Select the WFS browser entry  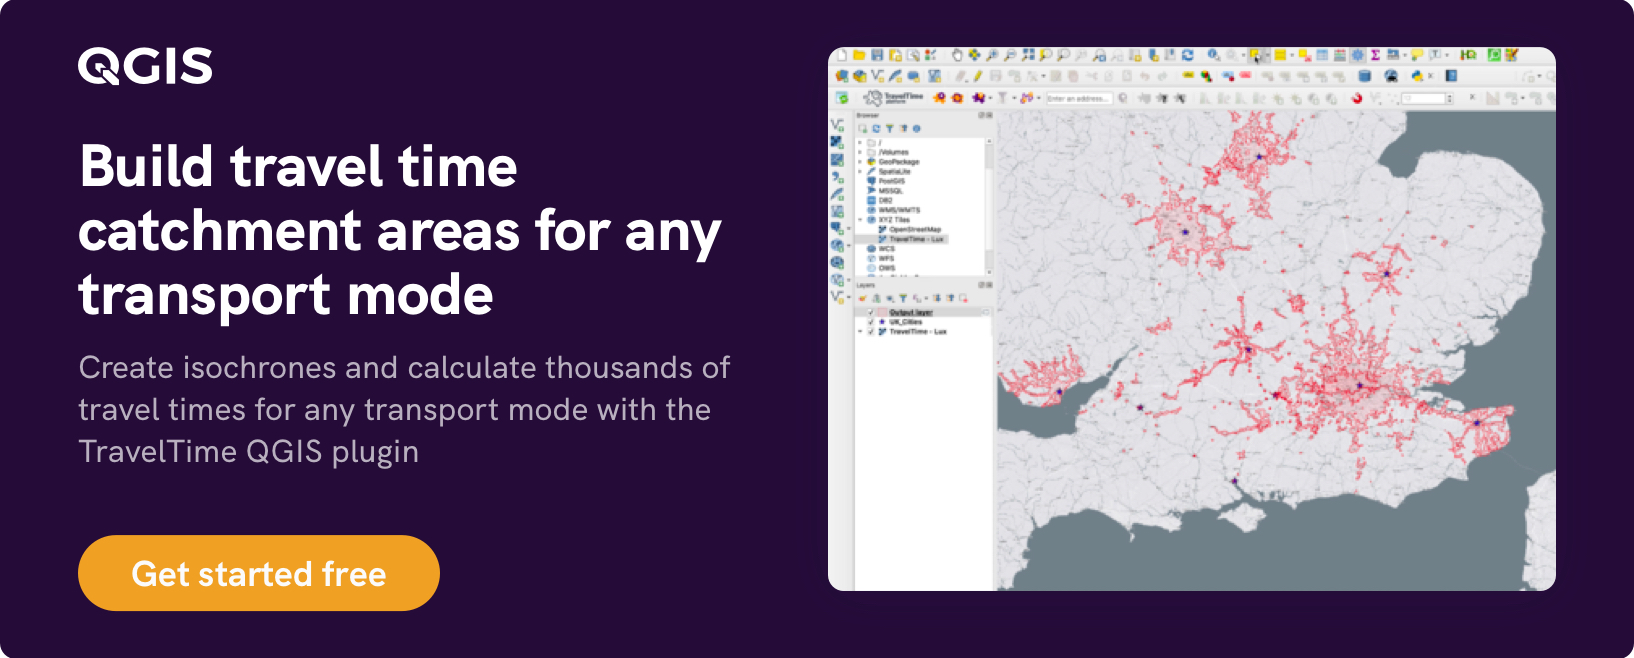(886, 258)
